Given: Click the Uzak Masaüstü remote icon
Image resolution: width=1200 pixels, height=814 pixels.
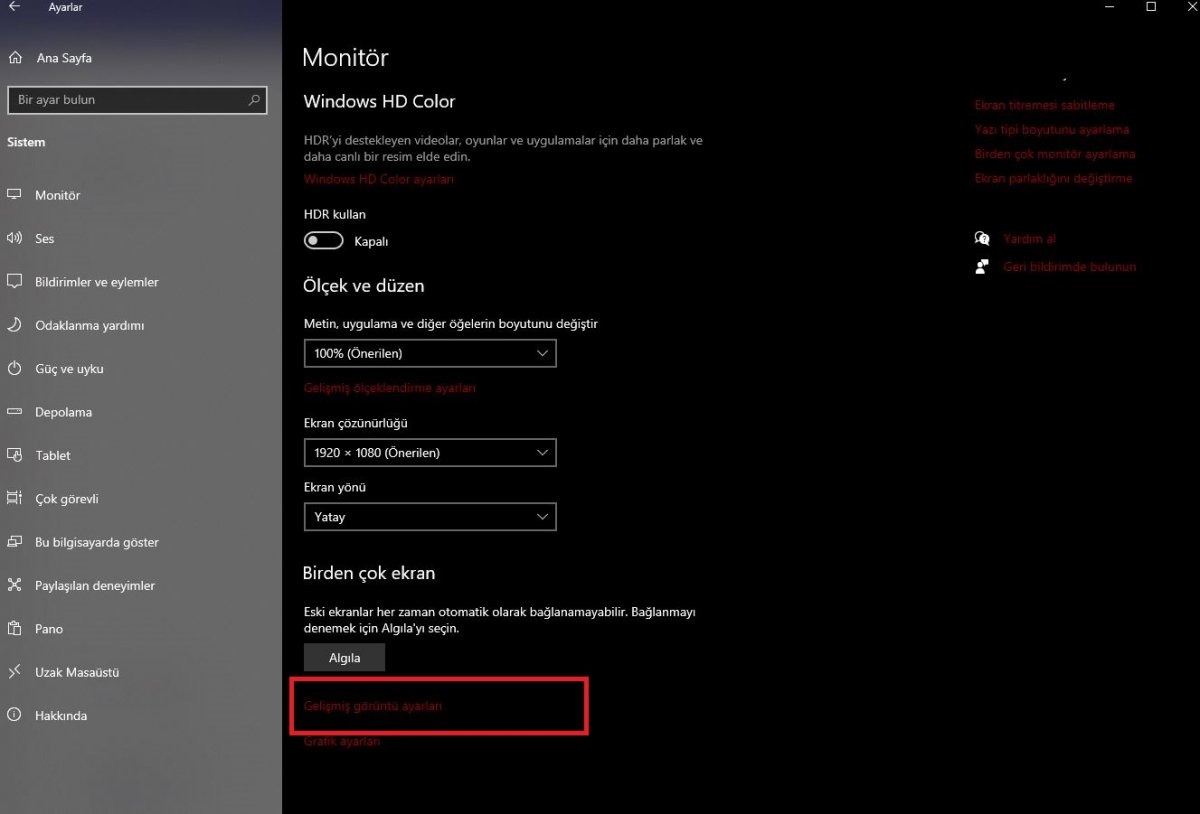Looking at the screenshot, I should (x=15, y=672).
